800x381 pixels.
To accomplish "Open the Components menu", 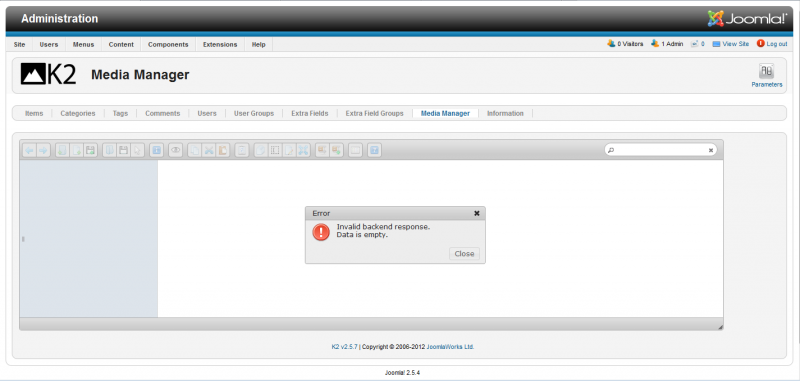I will tap(168, 44).
